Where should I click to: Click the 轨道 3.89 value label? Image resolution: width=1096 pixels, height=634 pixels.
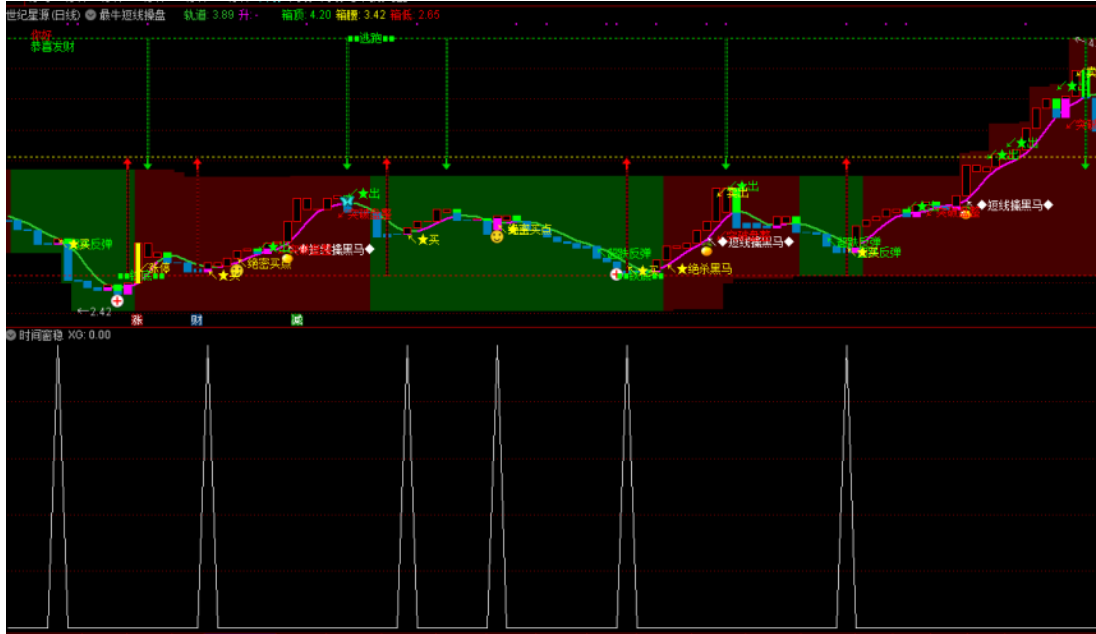208,15
